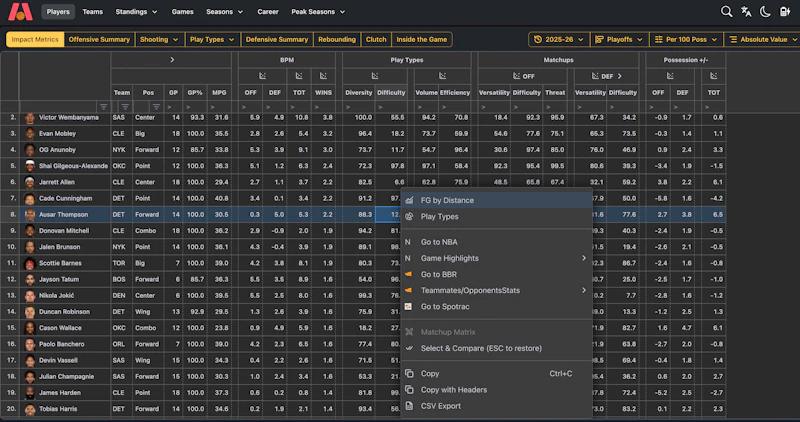Open the Pos column filter icon

point(157,107)
